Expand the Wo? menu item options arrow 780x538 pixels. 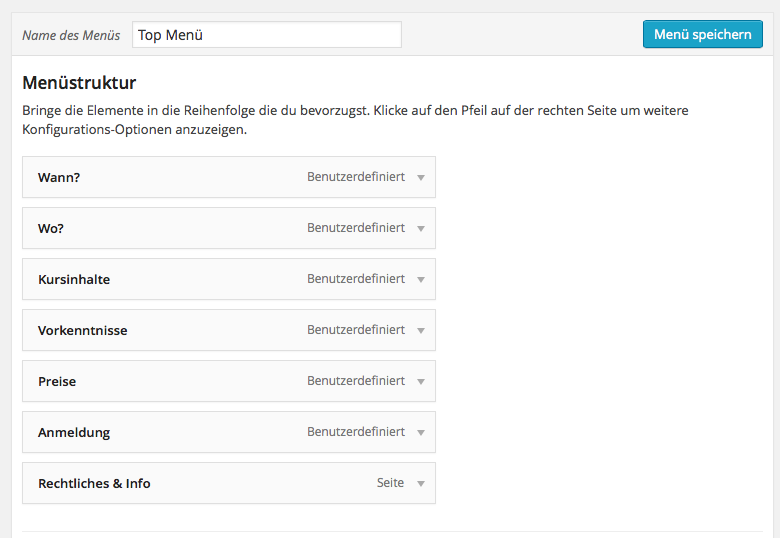point(421,228)
